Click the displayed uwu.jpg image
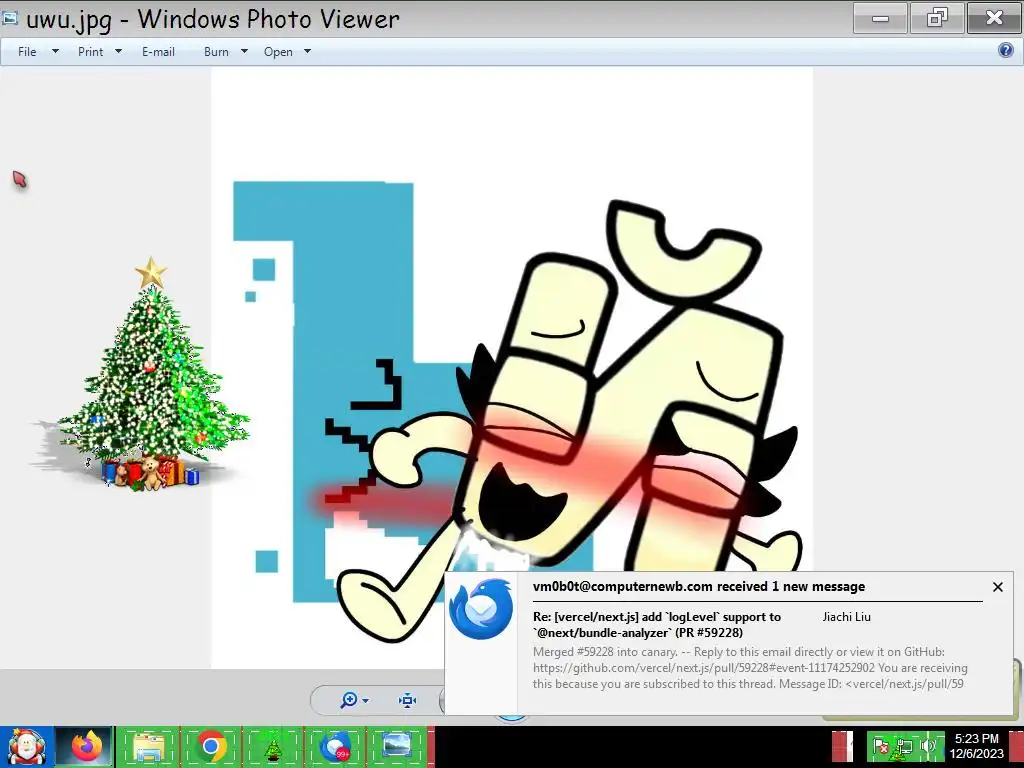Image resolution: width=1024 pixels, height=768 pixels. [512, 367]
